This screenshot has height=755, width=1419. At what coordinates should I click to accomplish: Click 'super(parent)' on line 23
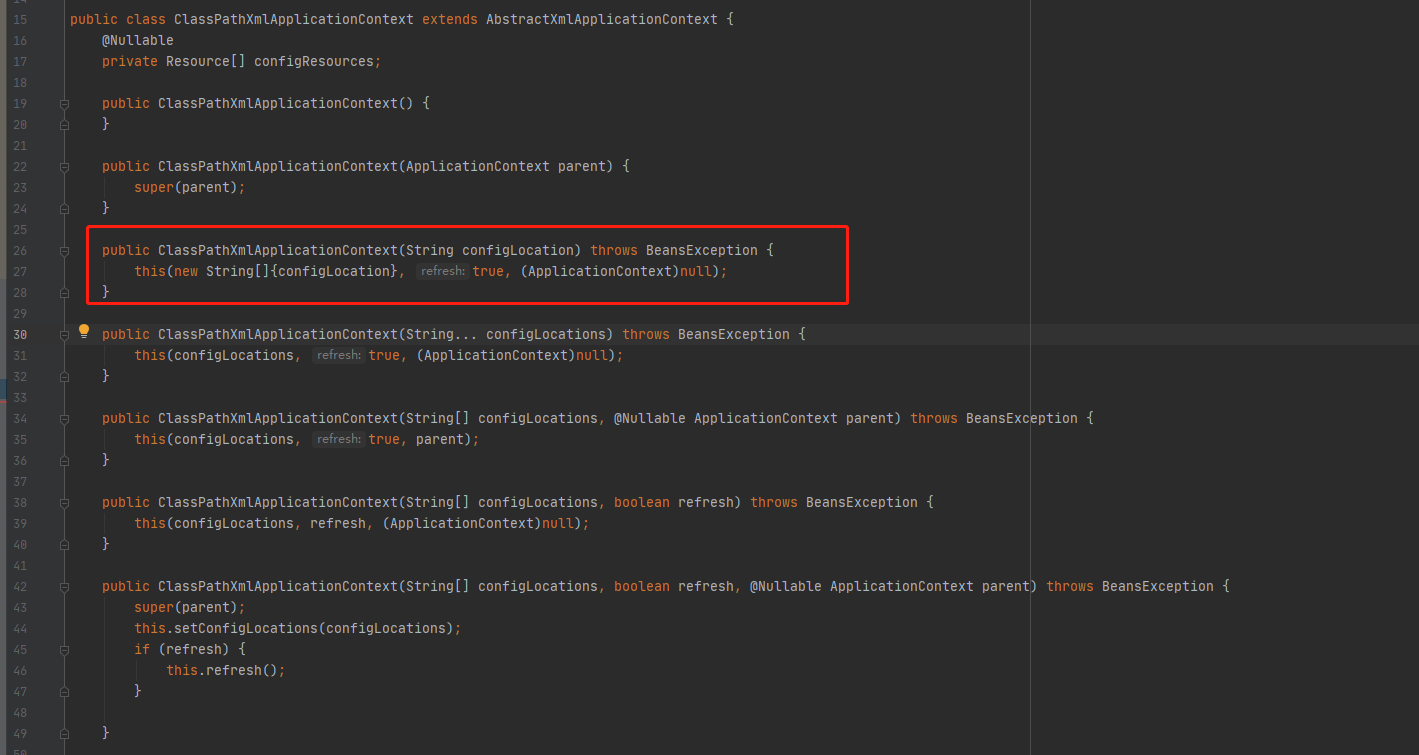coord(186,187)
